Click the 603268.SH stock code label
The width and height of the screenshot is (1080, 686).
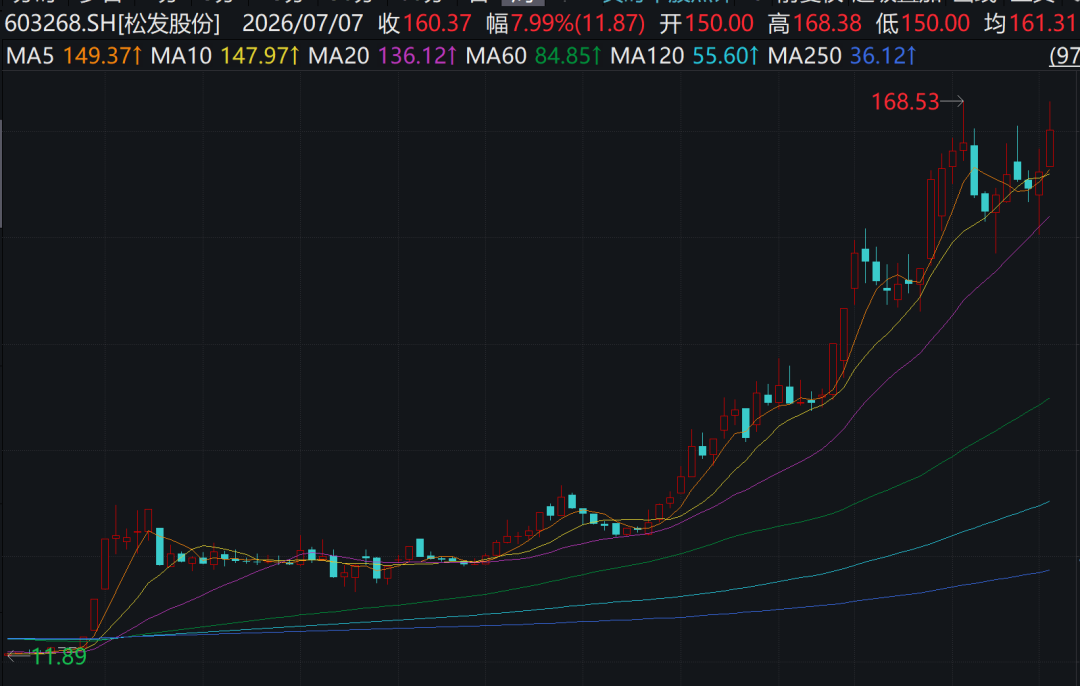click(60, 24)
